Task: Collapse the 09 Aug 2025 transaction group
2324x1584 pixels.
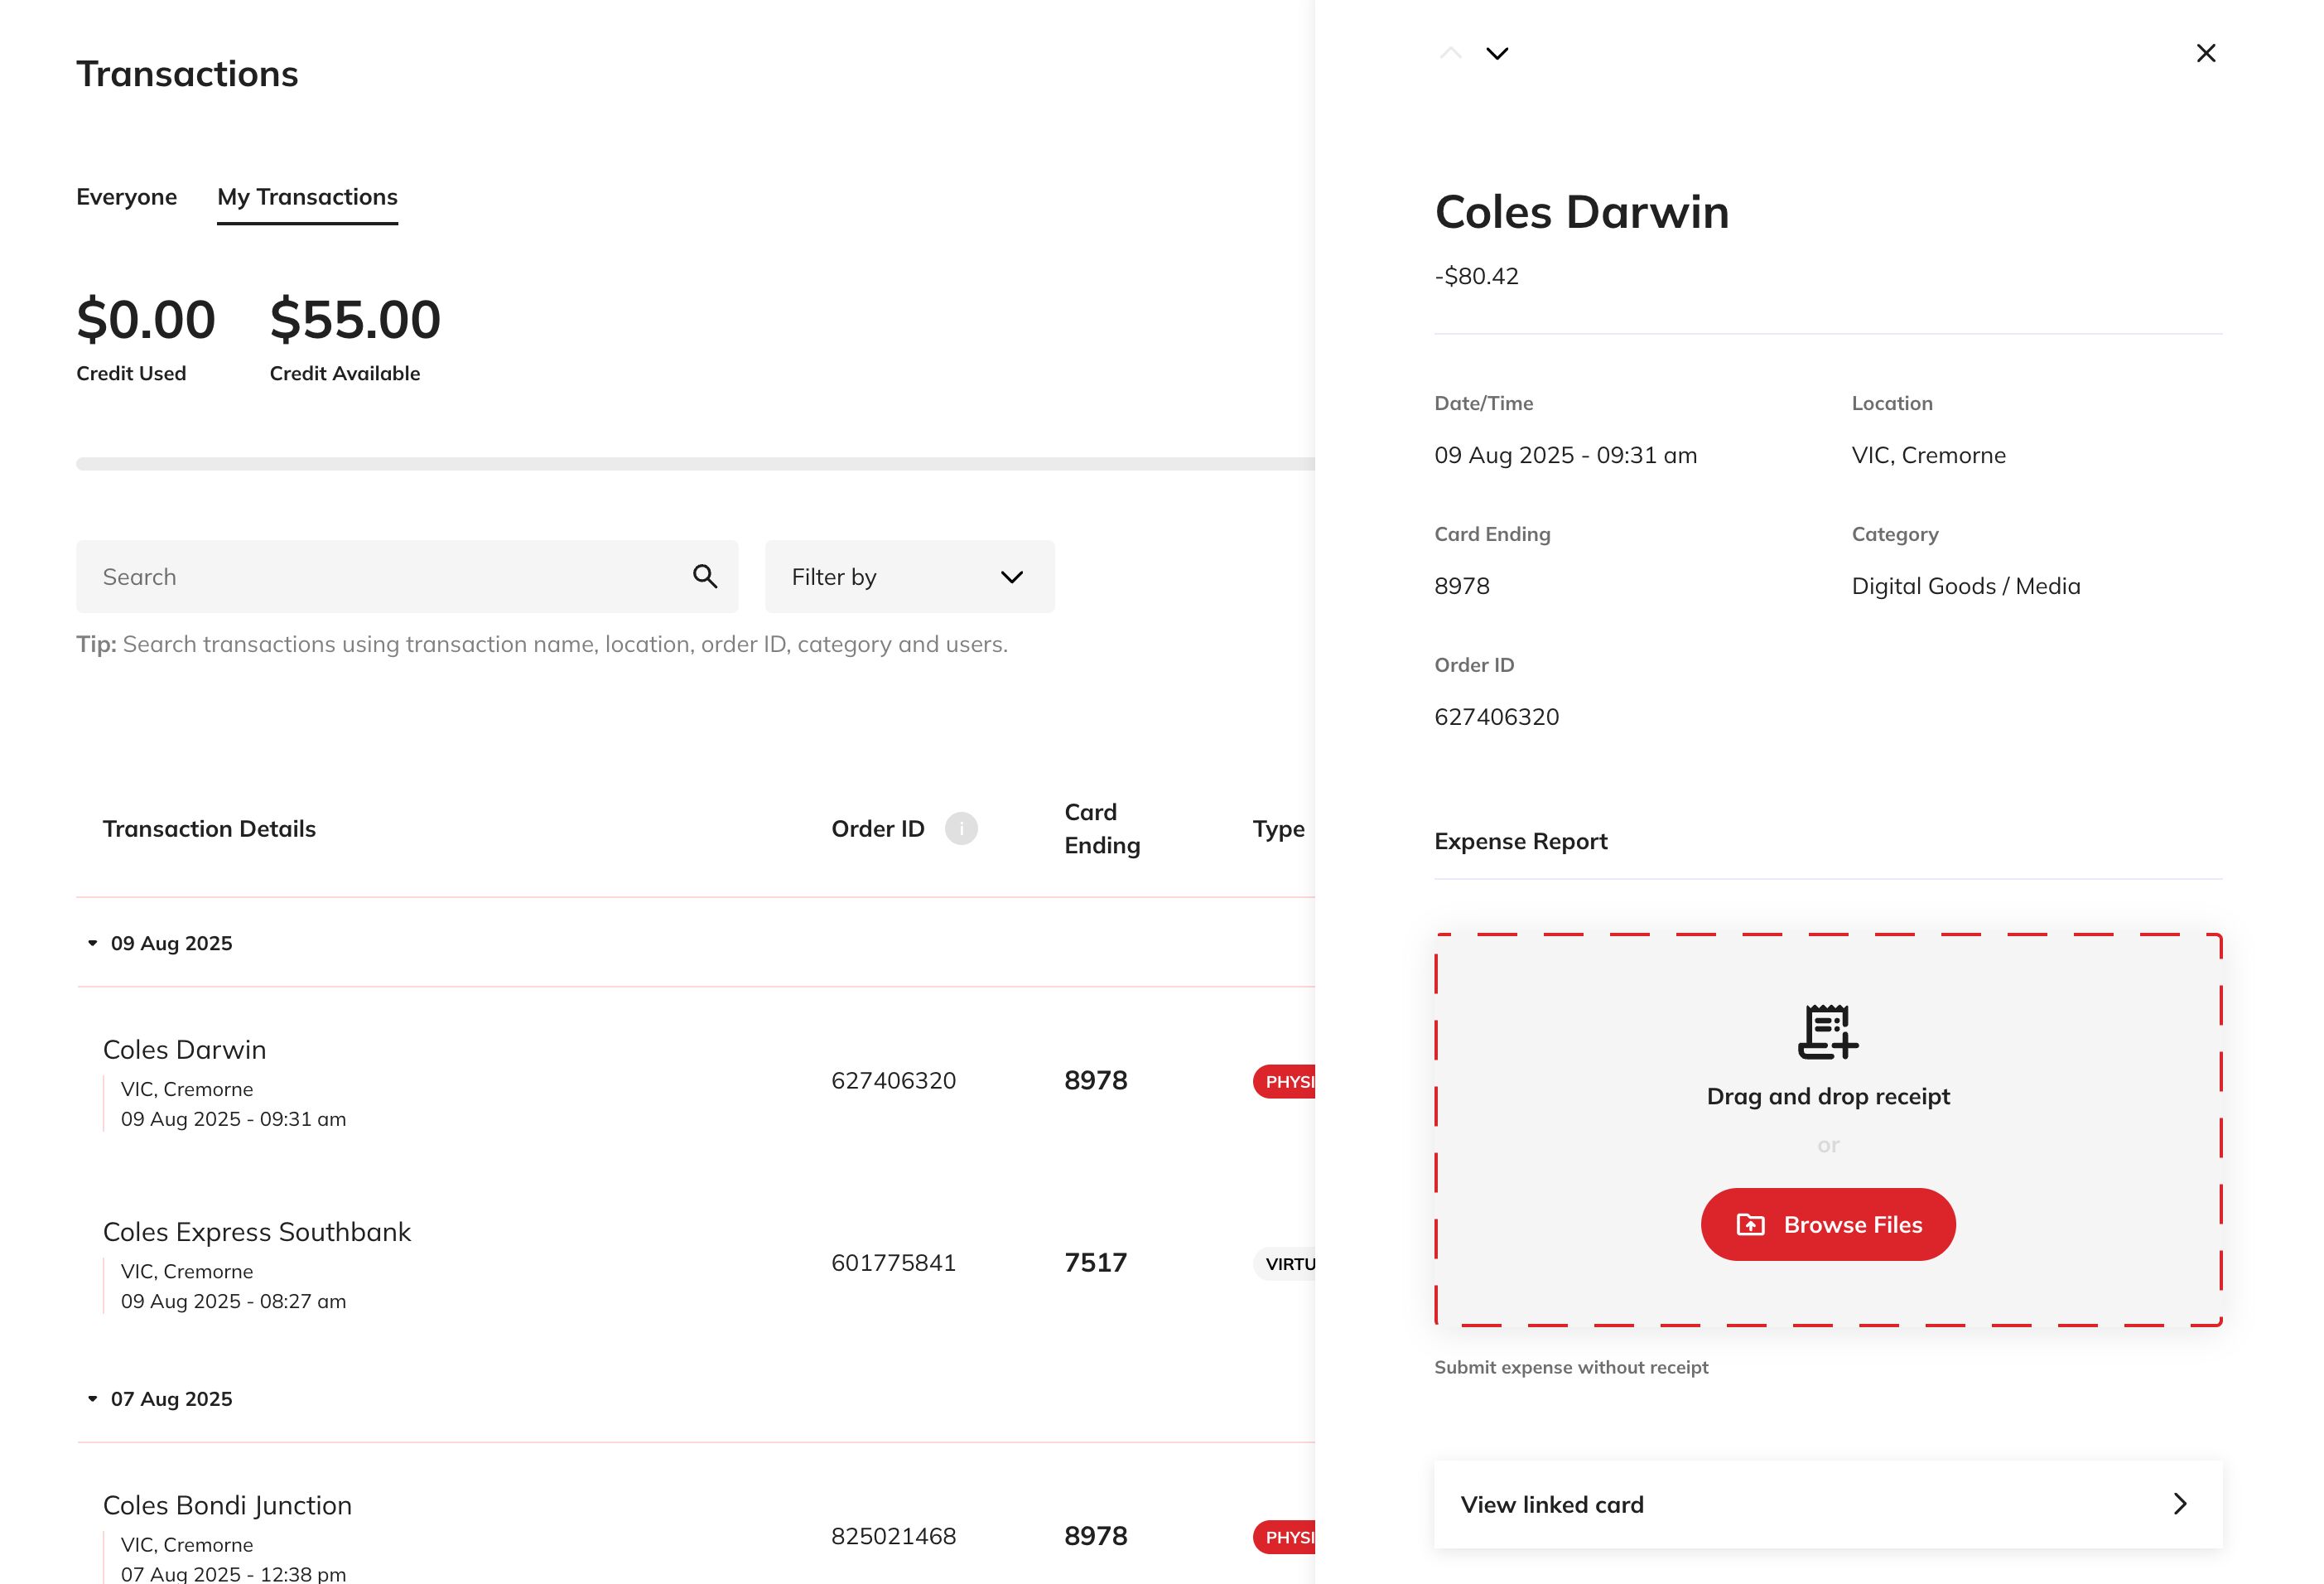Action: [x=91, y=942]
